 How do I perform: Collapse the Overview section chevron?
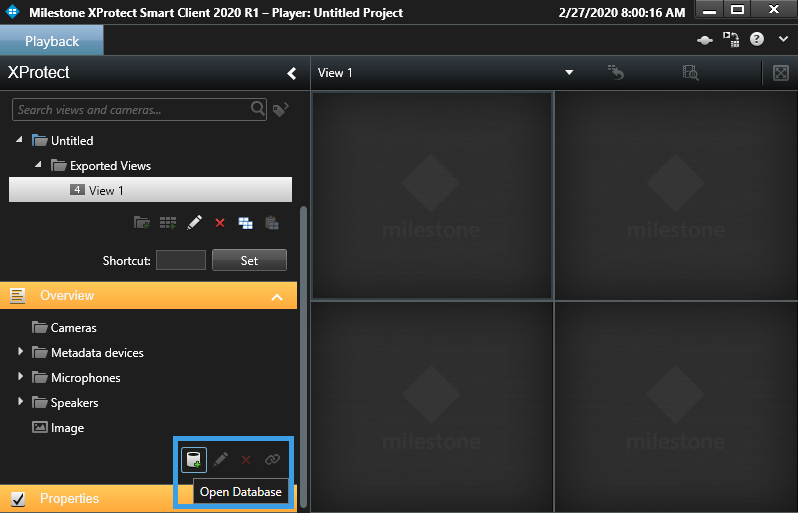pos(277,297)
